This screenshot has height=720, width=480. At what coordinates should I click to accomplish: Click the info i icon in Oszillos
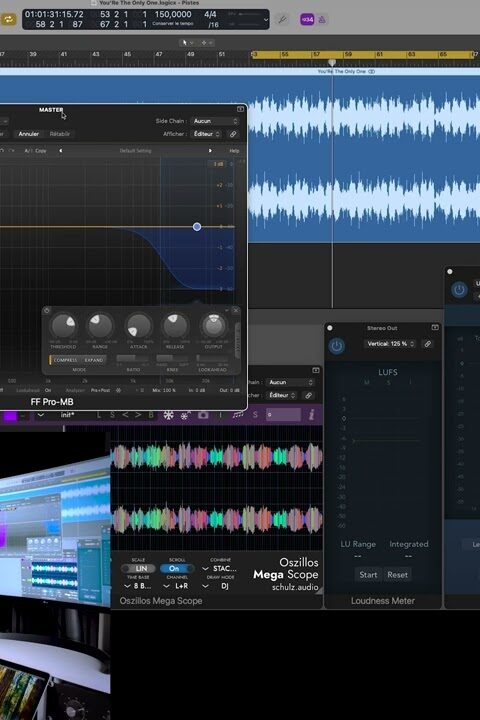coord(311,415)
